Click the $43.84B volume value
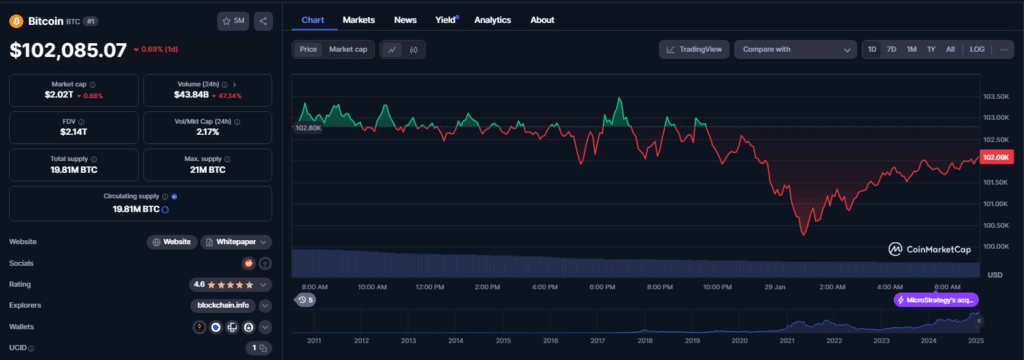 (192, 95)
